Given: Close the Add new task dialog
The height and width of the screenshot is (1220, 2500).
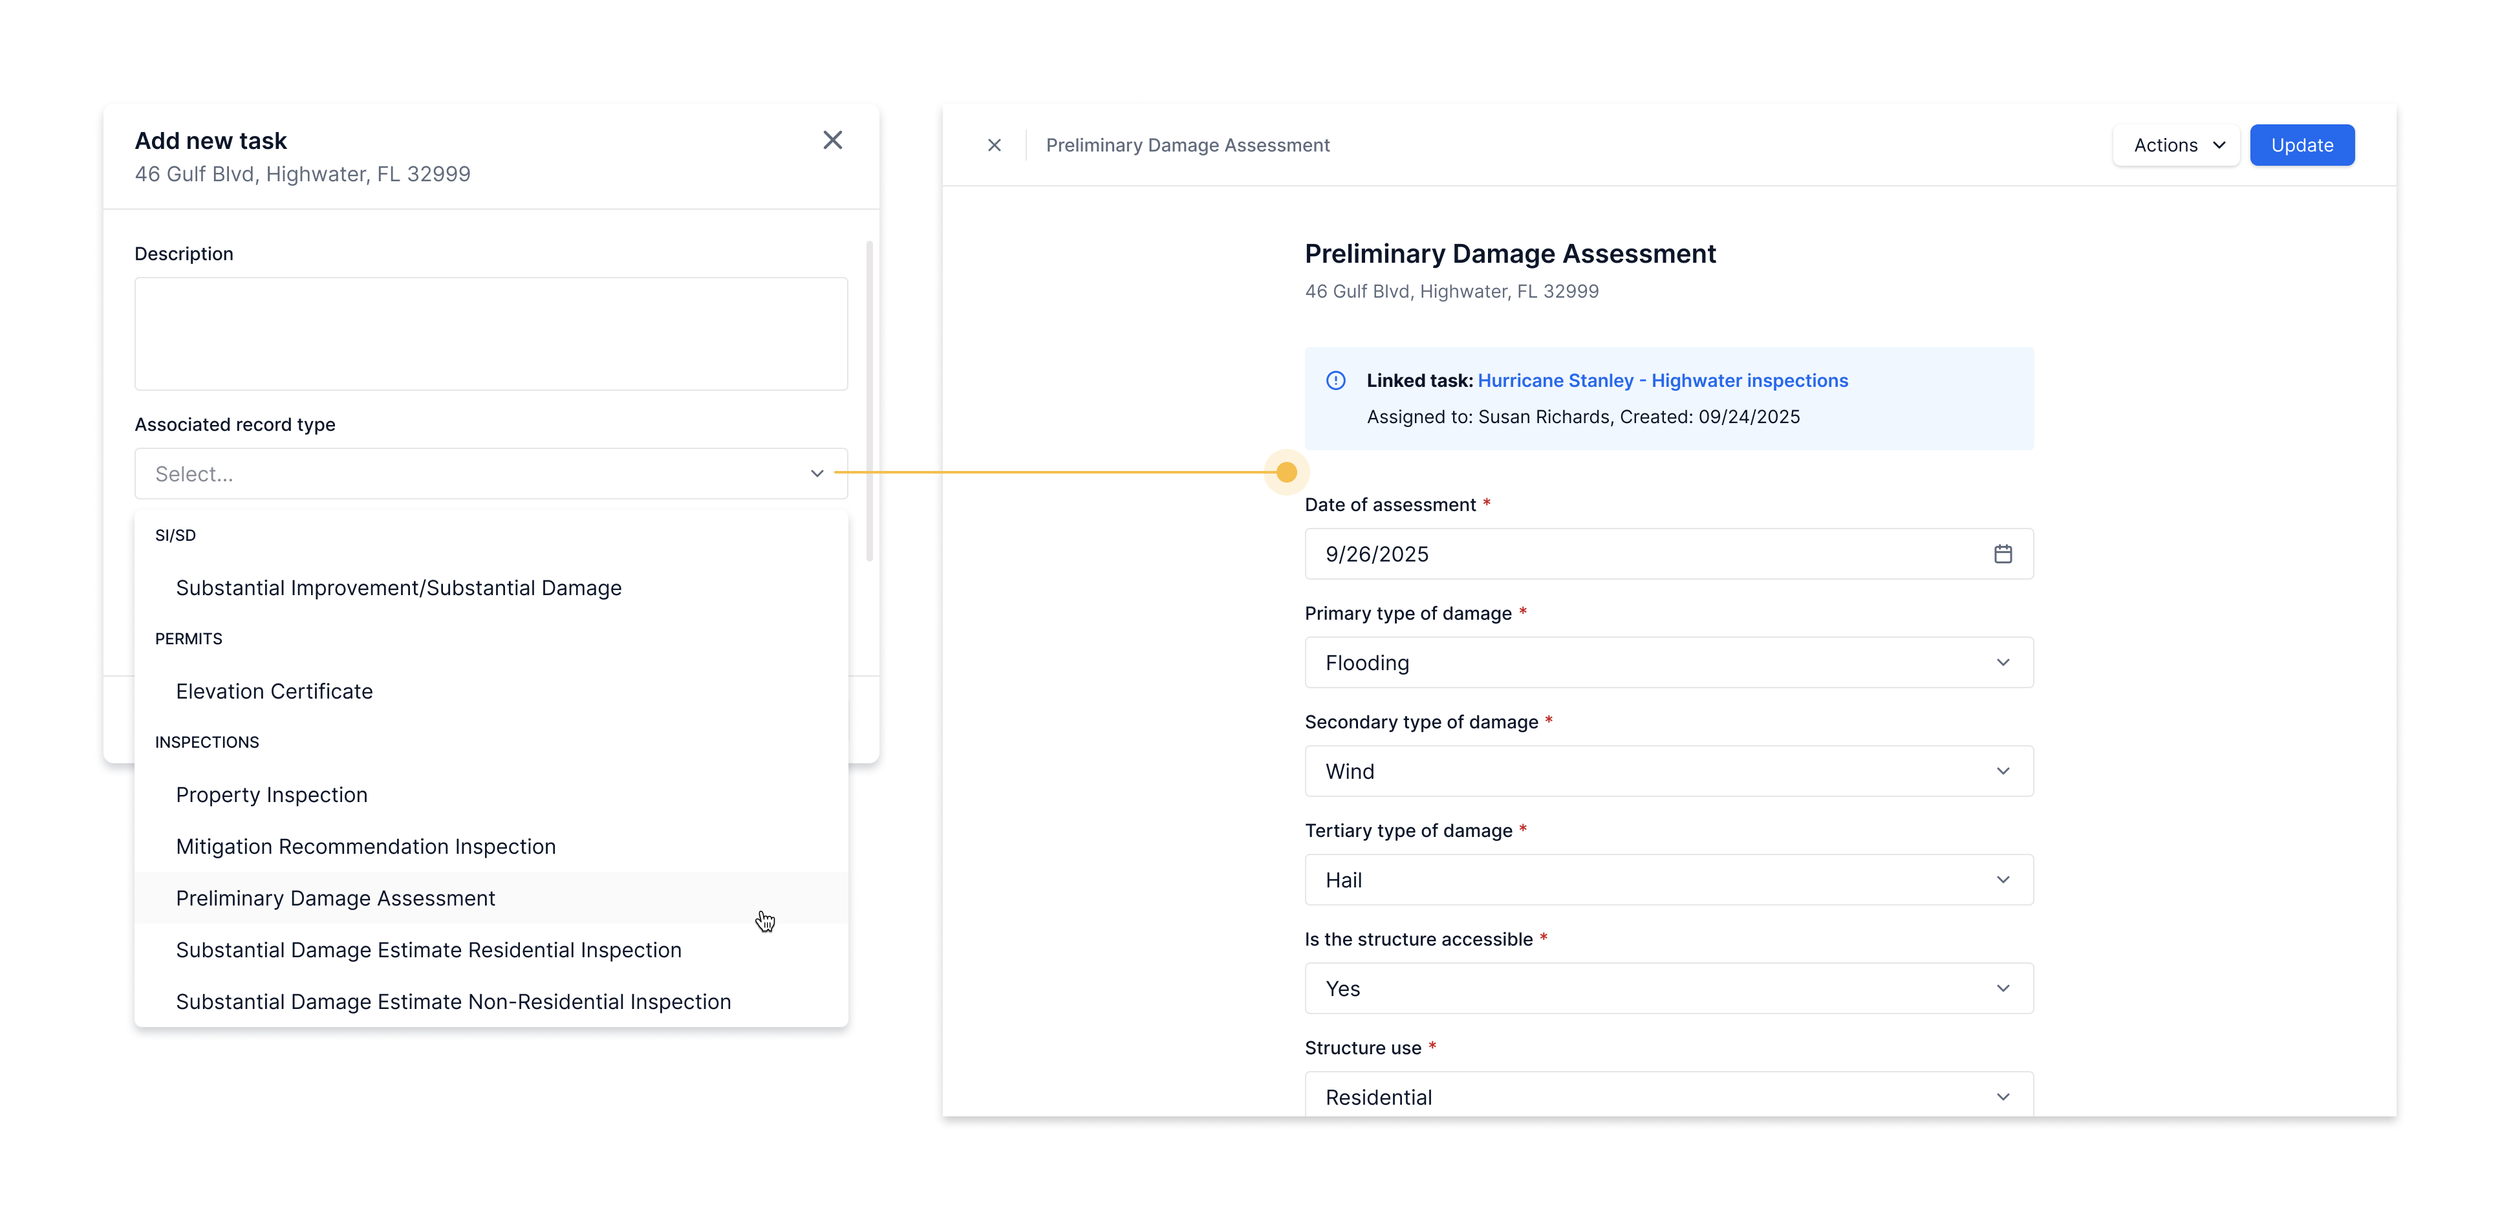Looking at the screenshot, I should (x=832, y=140).
